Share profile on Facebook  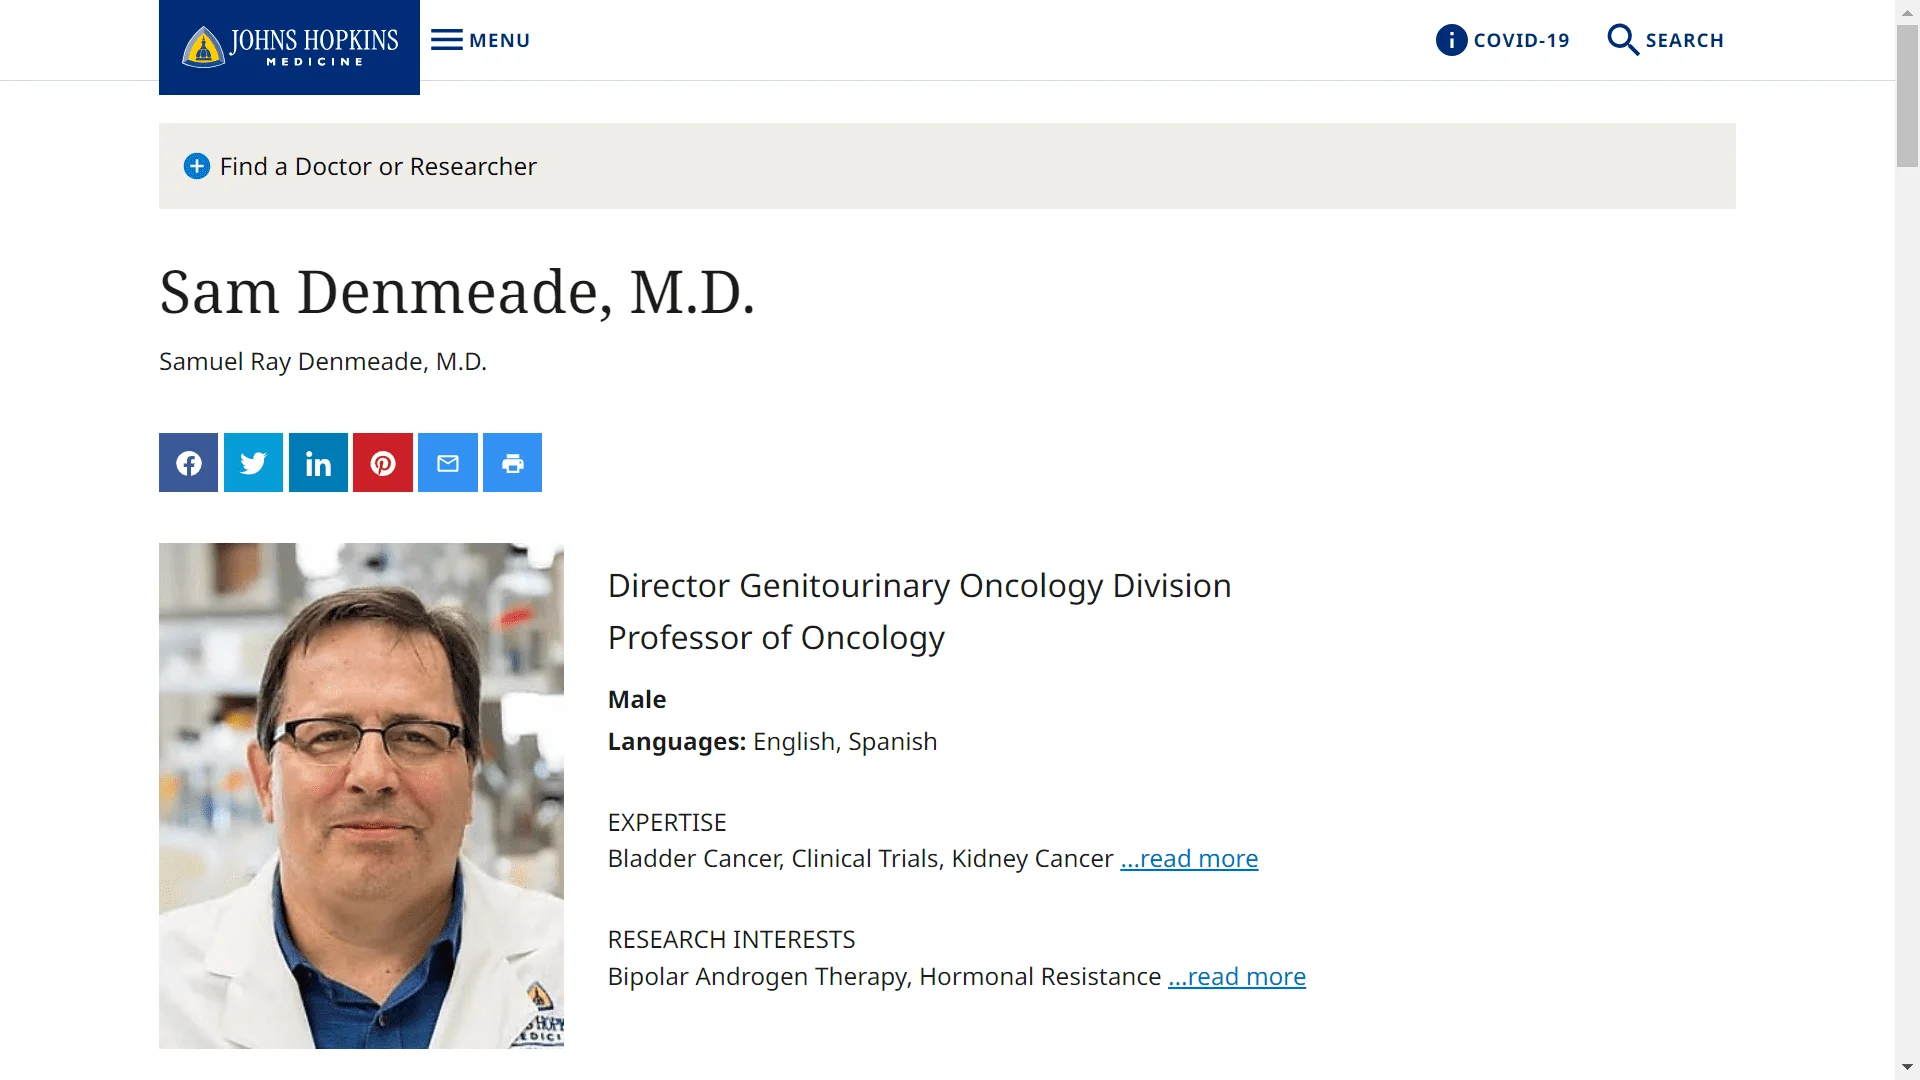[188, 462]
